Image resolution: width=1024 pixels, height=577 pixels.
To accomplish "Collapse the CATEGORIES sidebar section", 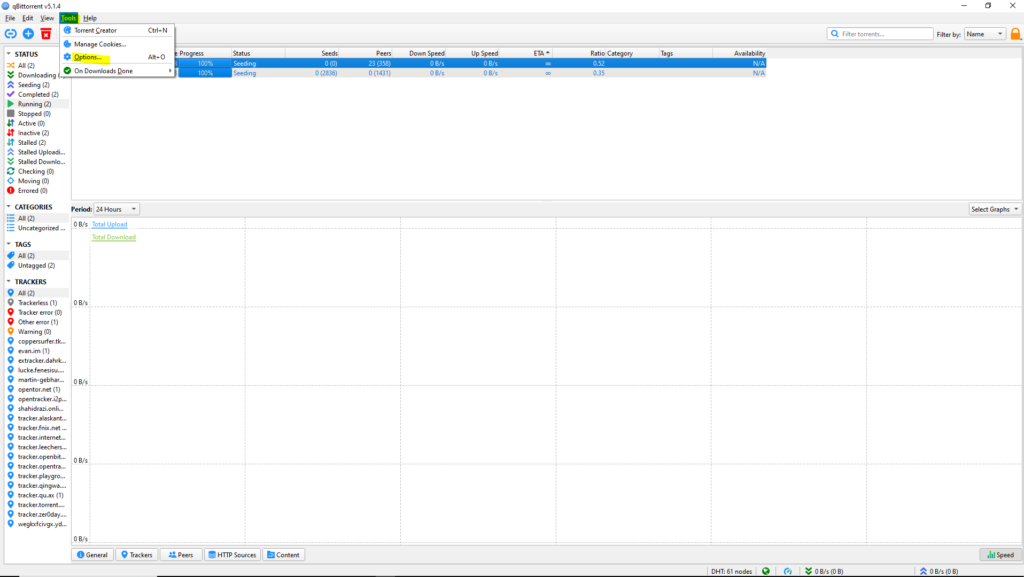I will 8,206.
